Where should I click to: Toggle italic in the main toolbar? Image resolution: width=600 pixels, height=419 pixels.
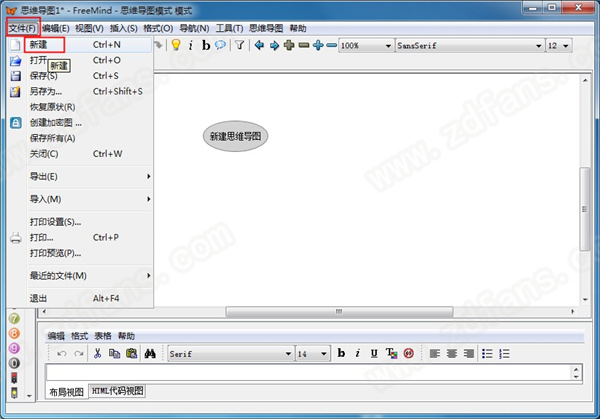191,46
